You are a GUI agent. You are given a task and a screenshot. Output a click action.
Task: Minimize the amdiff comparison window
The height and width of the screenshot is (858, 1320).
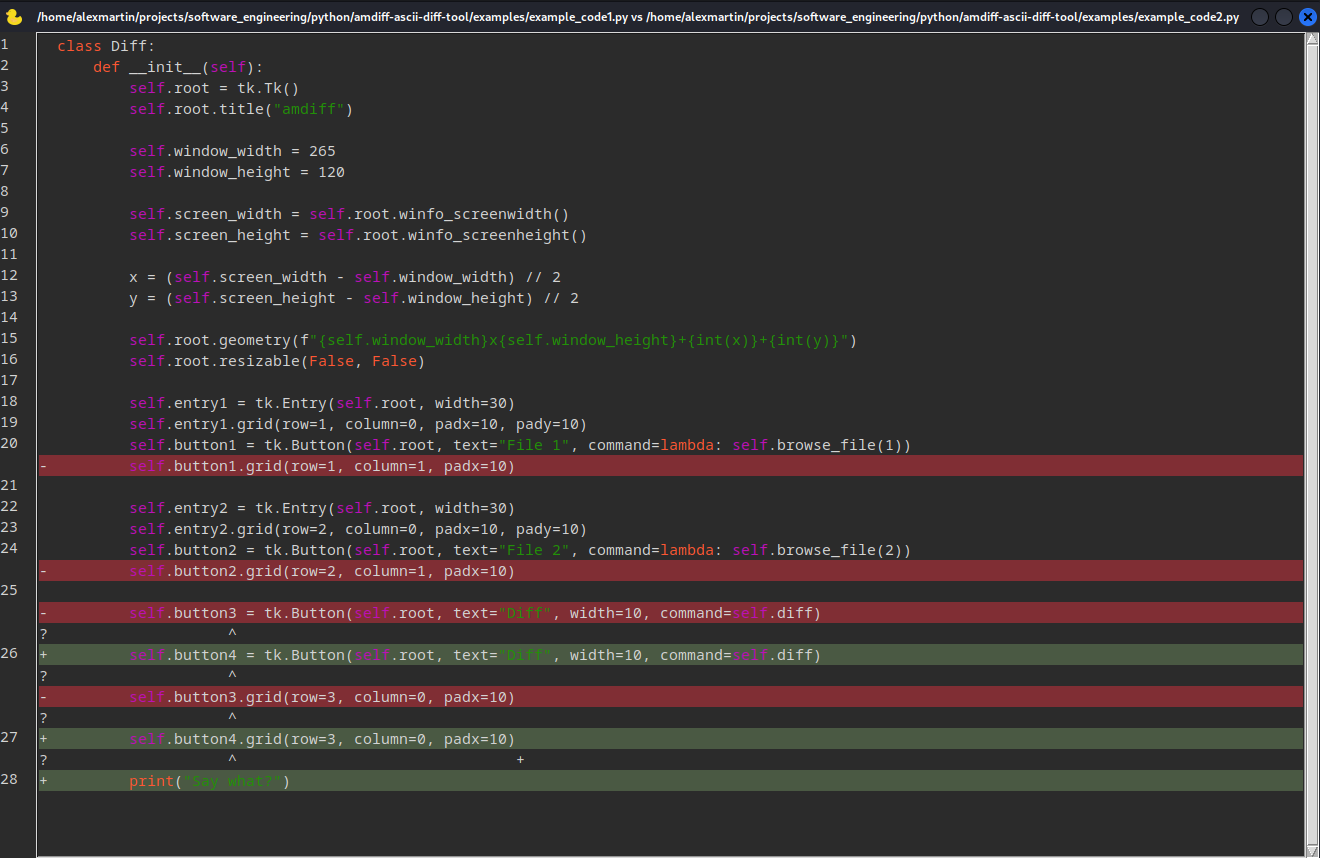(1260, 17)
